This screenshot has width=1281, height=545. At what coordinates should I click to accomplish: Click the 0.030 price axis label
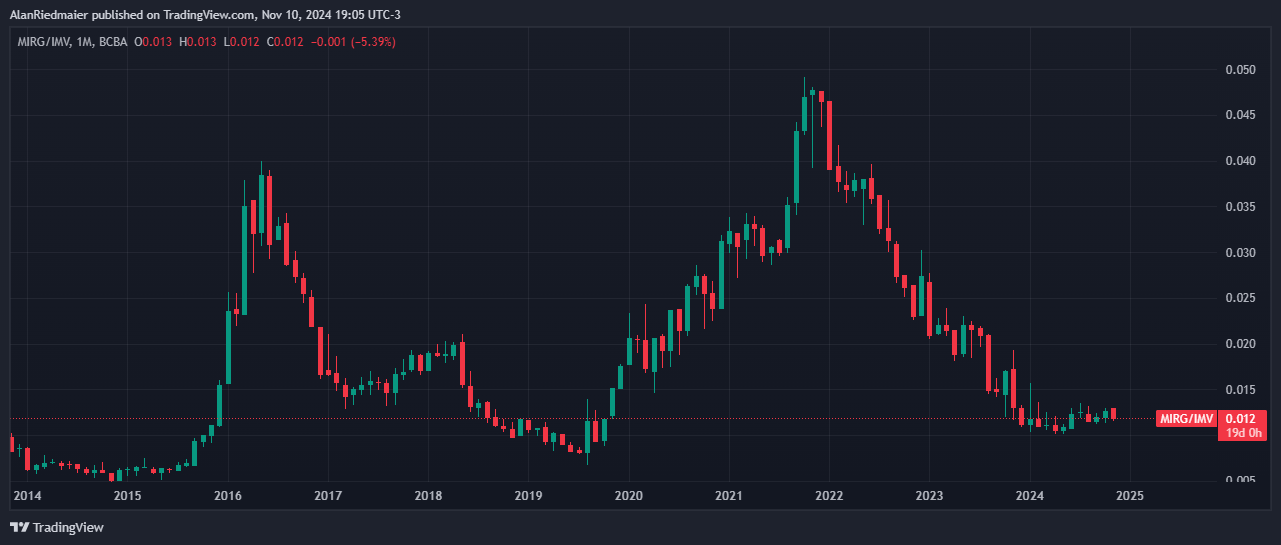click(x=1240, y=252)
